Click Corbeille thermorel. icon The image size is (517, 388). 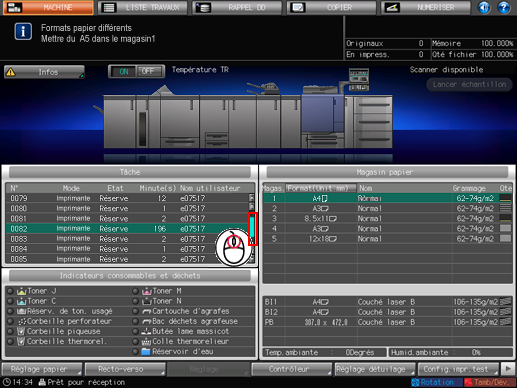point(21,341)
